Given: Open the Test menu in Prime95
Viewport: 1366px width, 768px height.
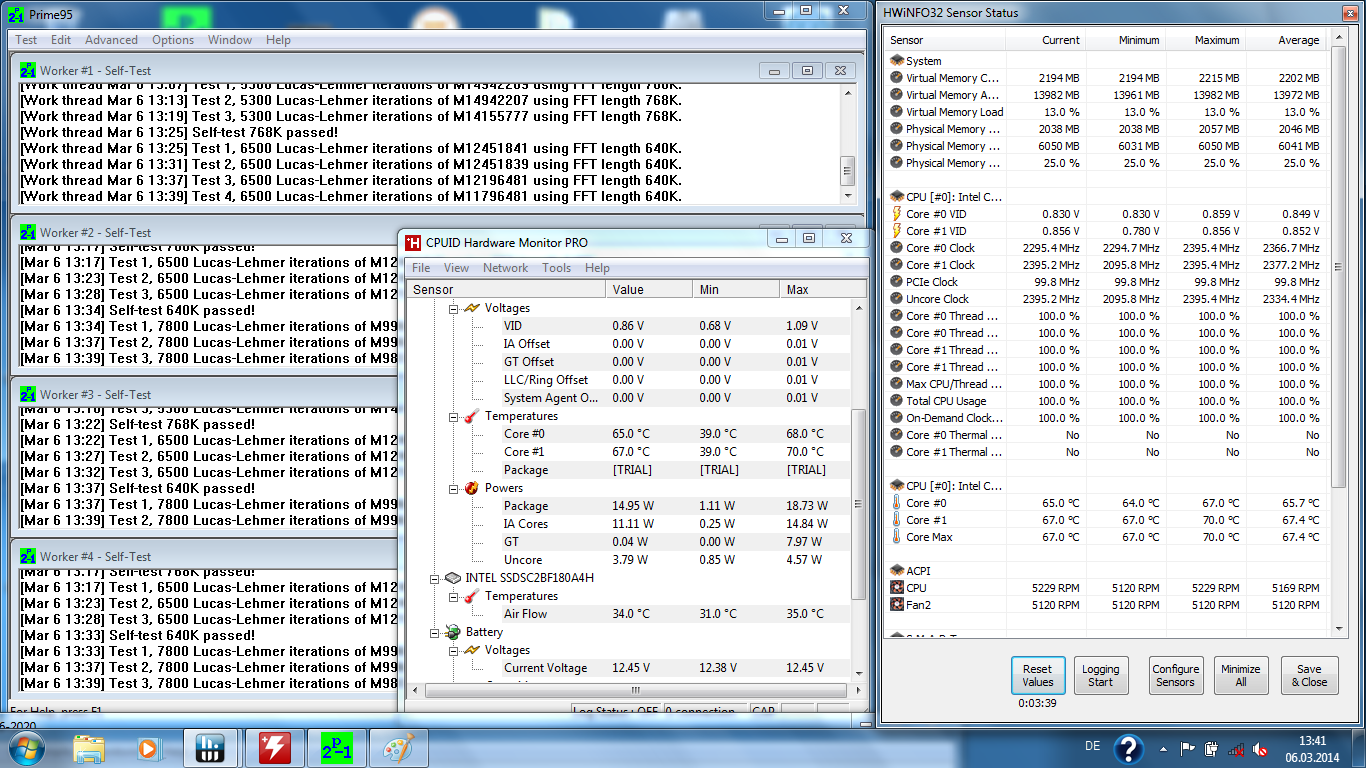Looking at the screenshot, I should [x=26, y=40].
